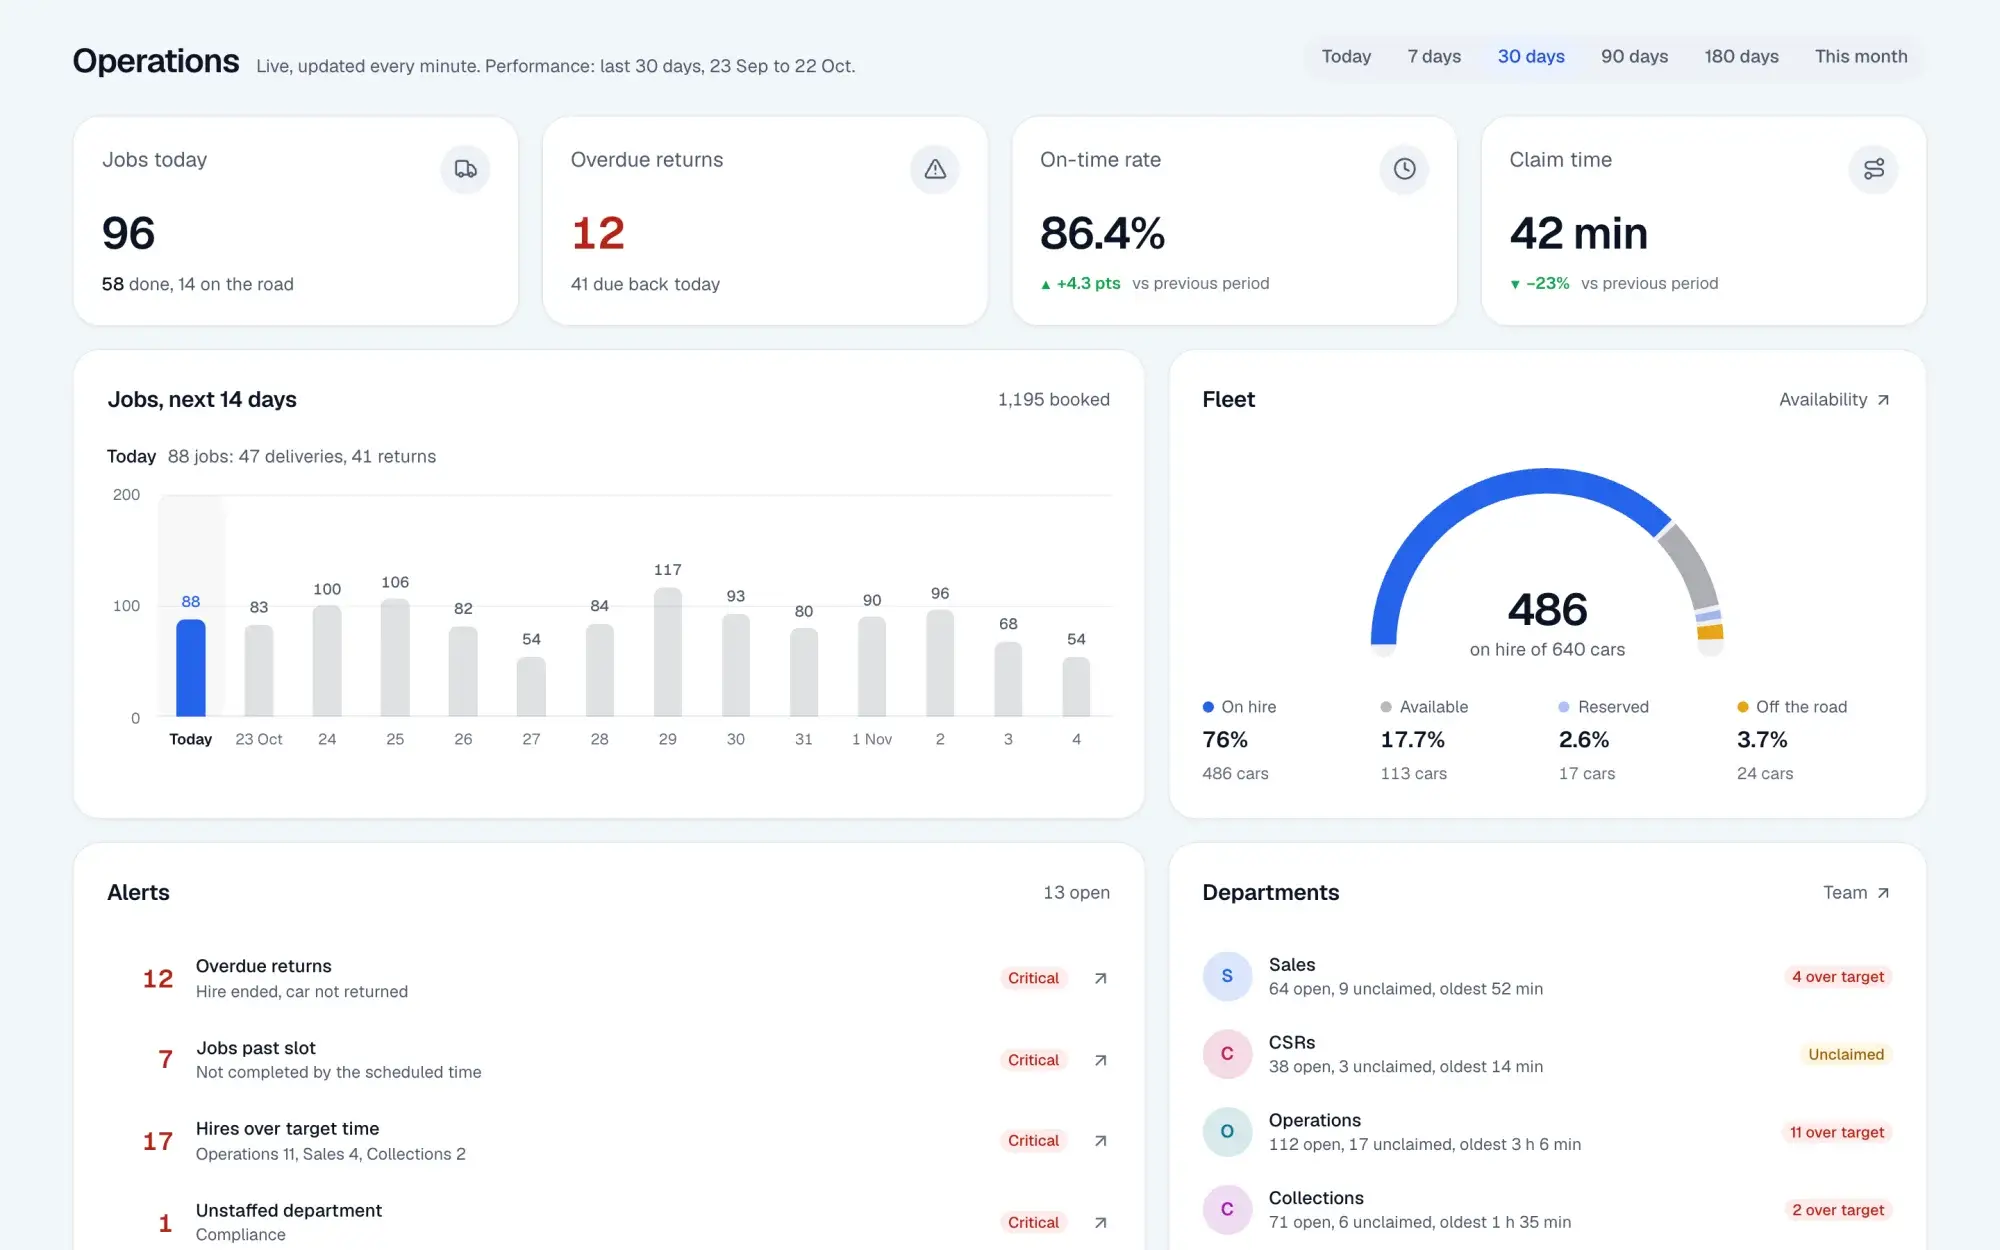Click the −23% claim time change
Screen dimensions: 2000x1250
point(1539,284)
